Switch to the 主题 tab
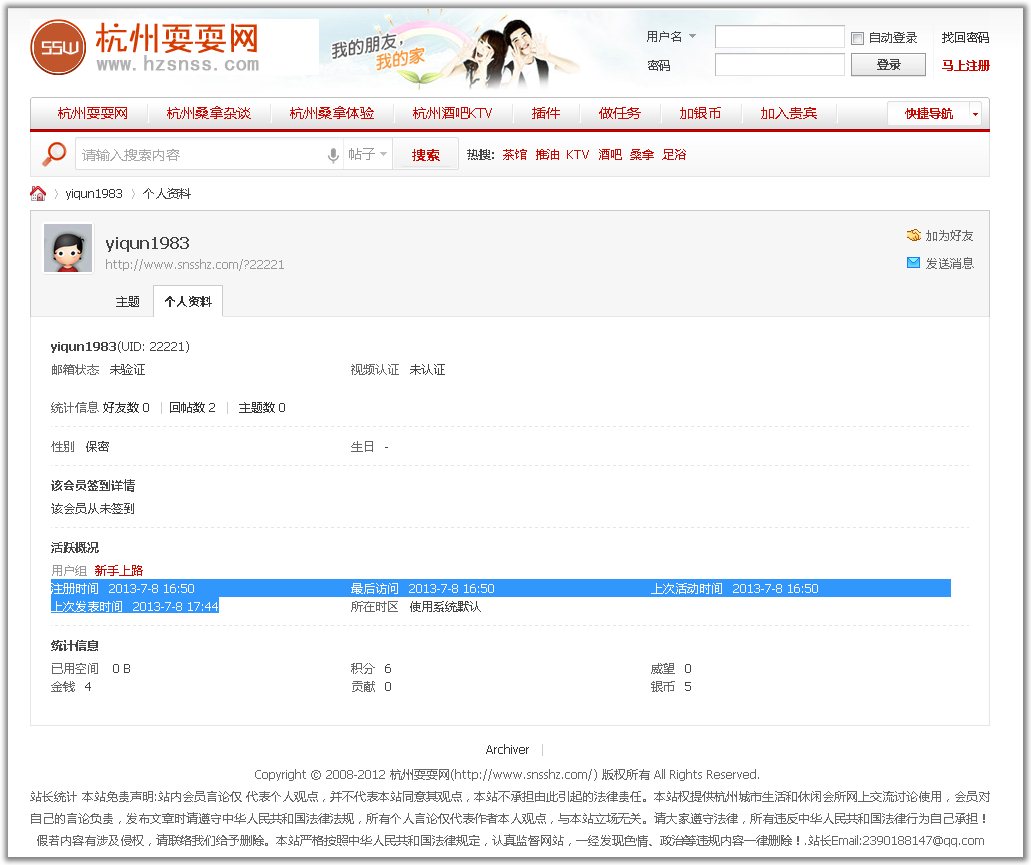The image size is (1031, 865). click(x=128, y=301)
